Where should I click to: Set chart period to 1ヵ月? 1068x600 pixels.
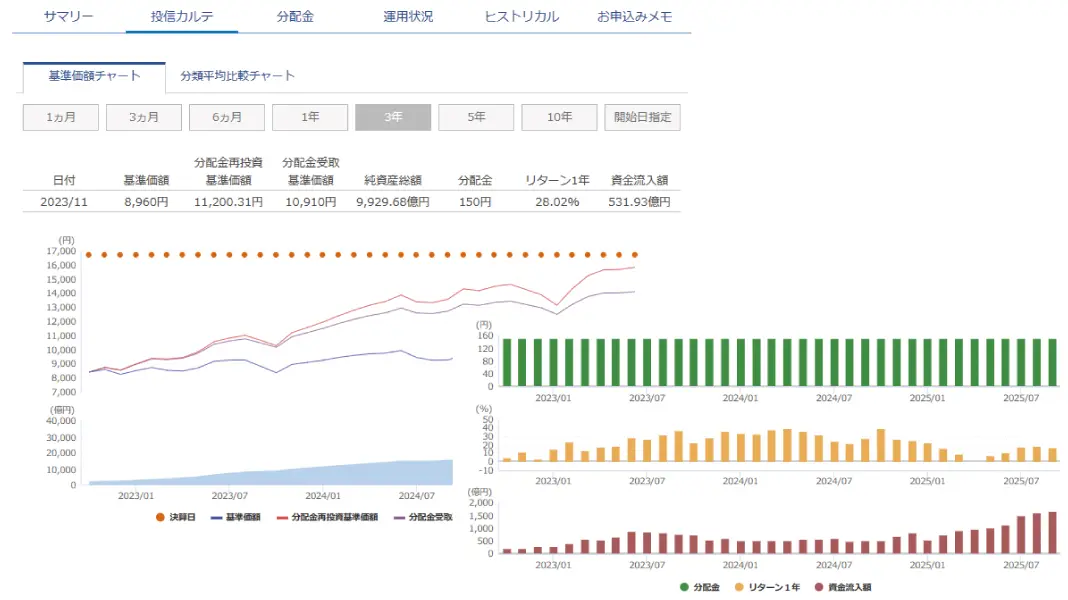61,117
